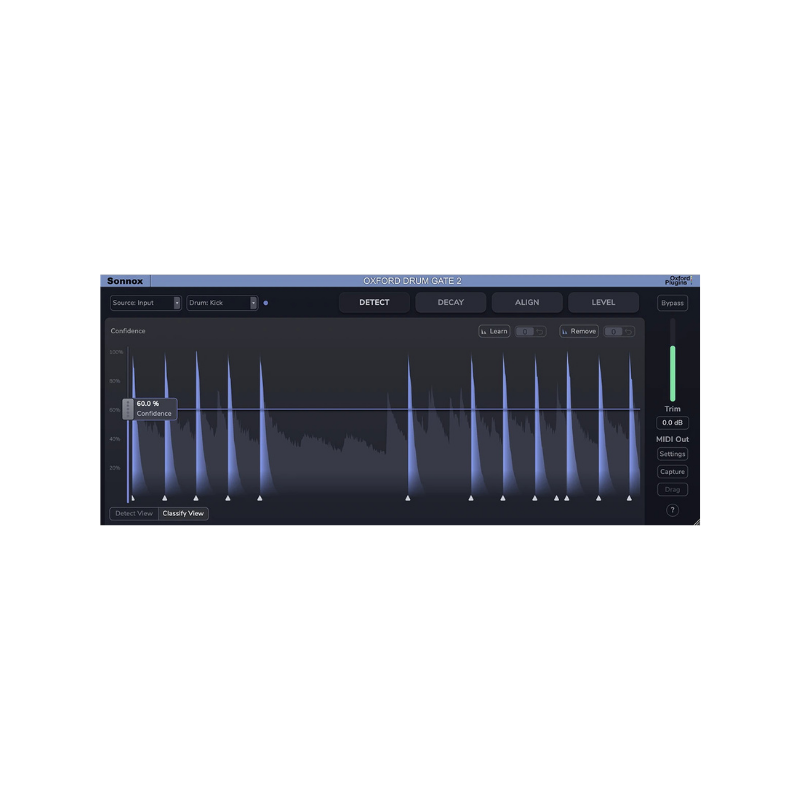Switch to Classify View
This screenshot has width=800, height=800.
(x=184, y=512)
